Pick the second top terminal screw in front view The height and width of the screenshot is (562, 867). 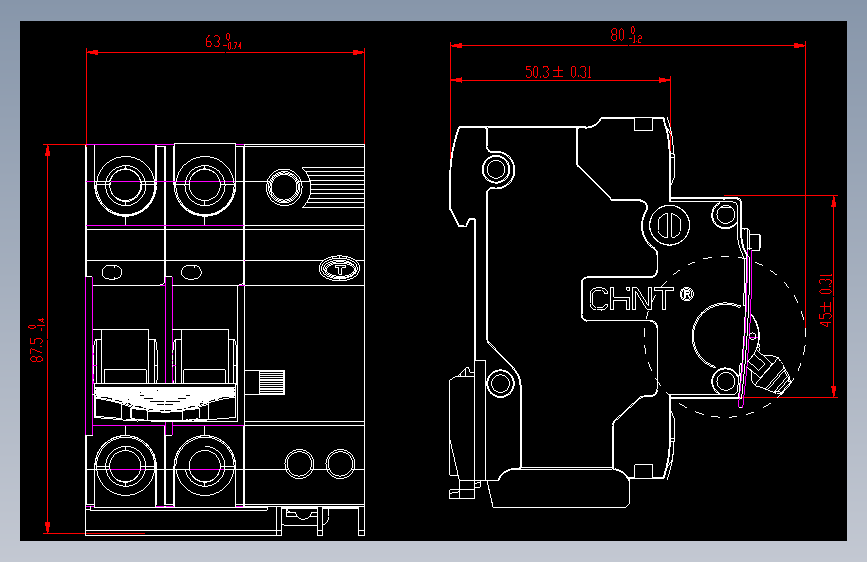205,185
